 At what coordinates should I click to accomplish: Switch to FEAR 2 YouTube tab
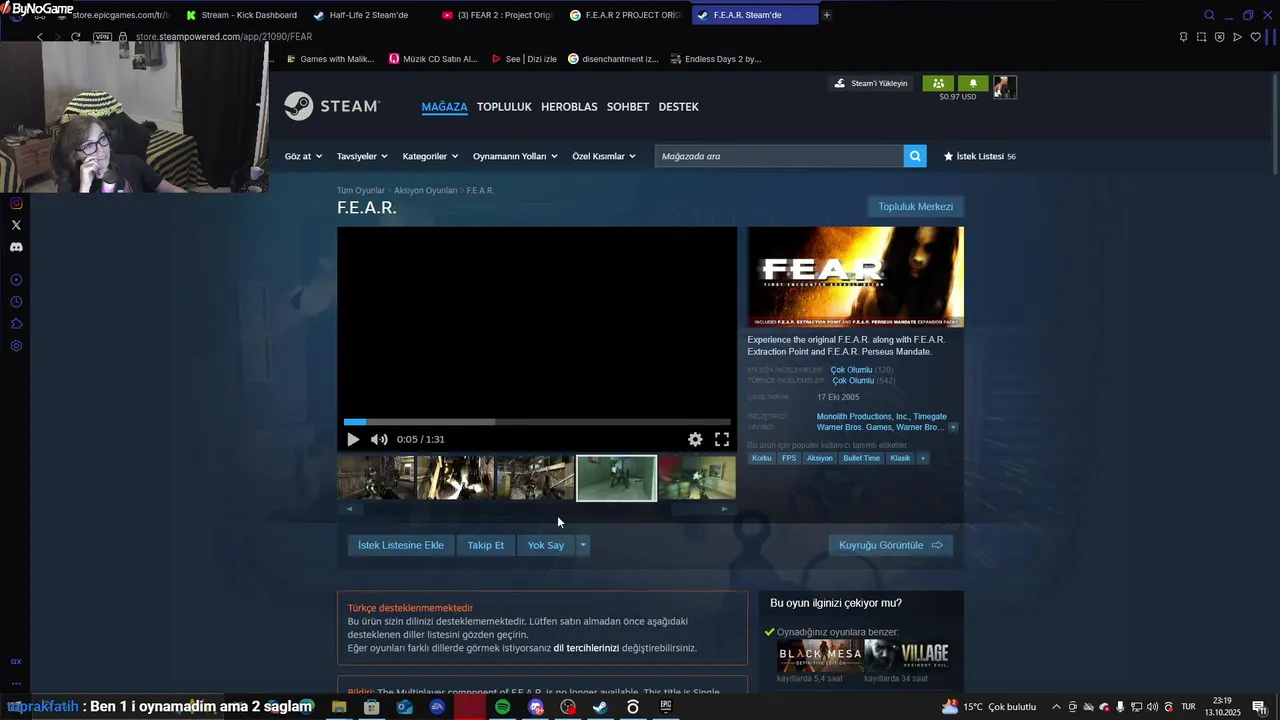[x=497, y=15]
